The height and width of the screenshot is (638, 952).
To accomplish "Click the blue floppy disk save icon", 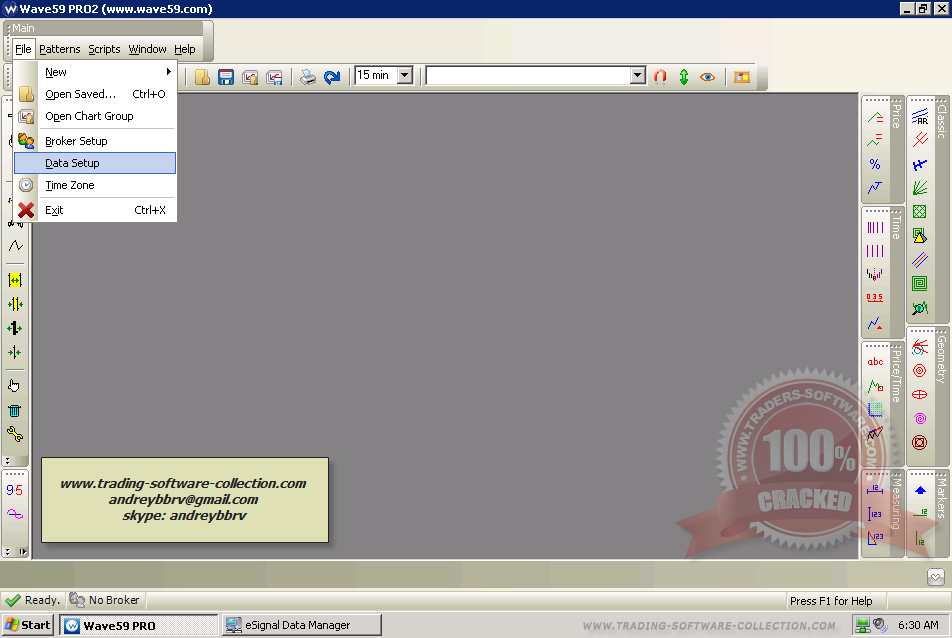I will pos(226,76).
